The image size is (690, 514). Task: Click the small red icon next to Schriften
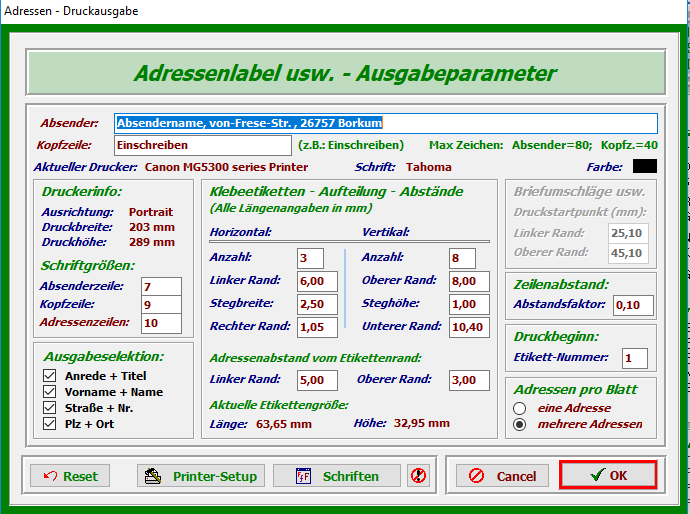417,476
